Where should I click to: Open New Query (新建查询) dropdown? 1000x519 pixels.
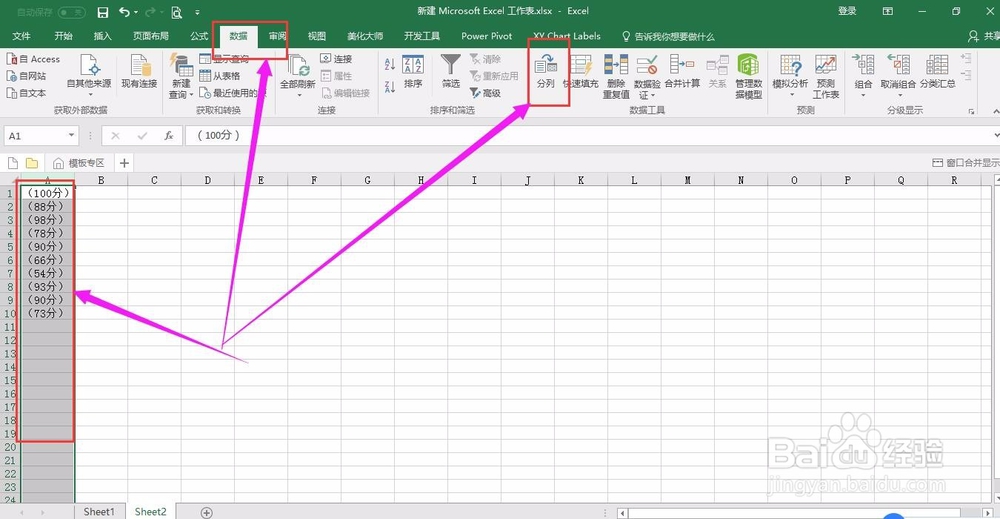[181, 77]
